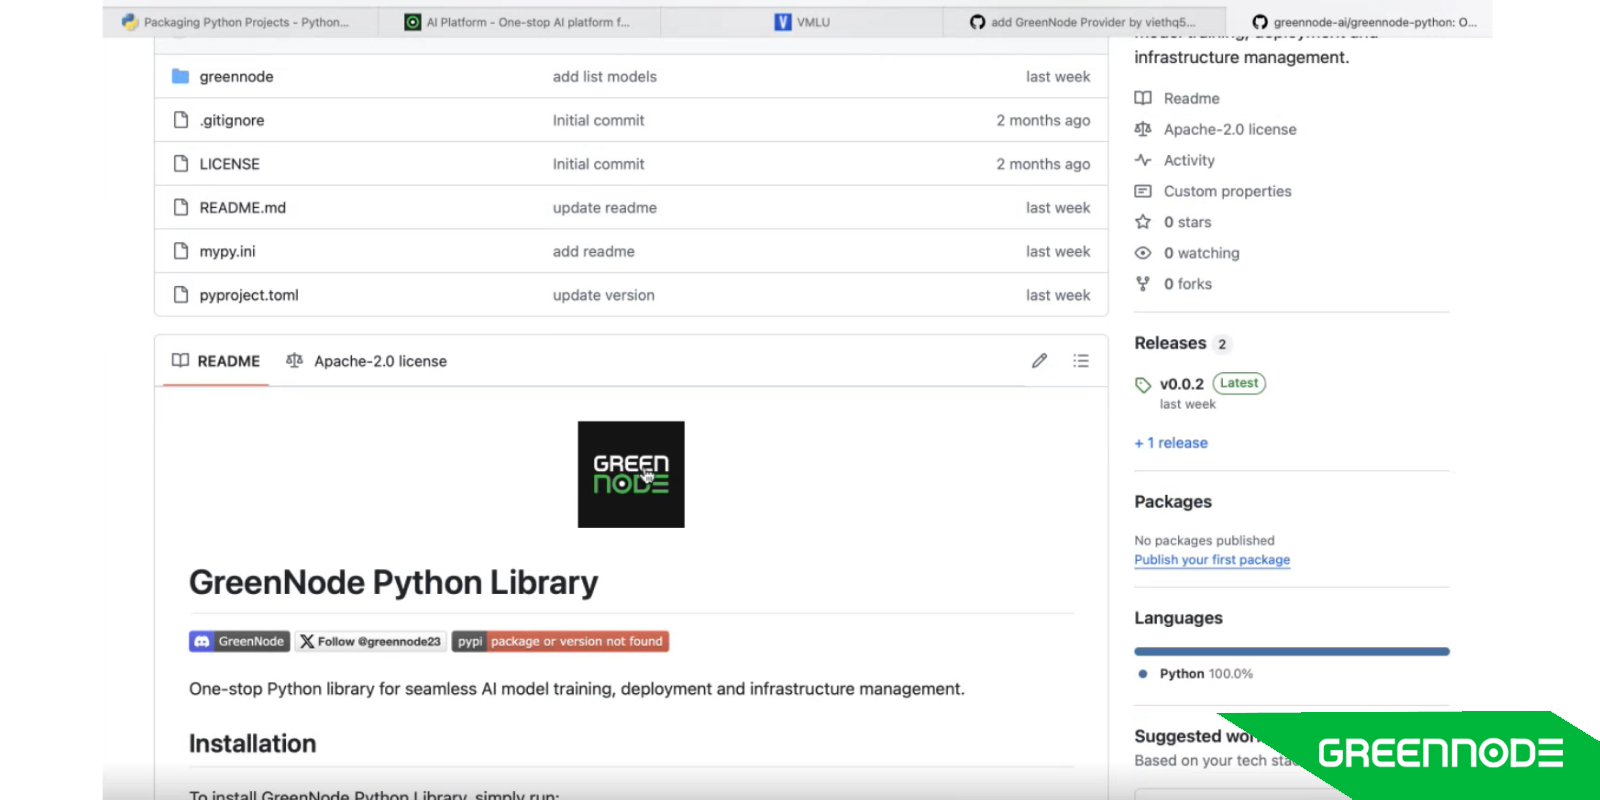The width and height of the screenshot is (1600, 800).
Task: Click the pencil edit README icon
Action: click(1040, 360)
